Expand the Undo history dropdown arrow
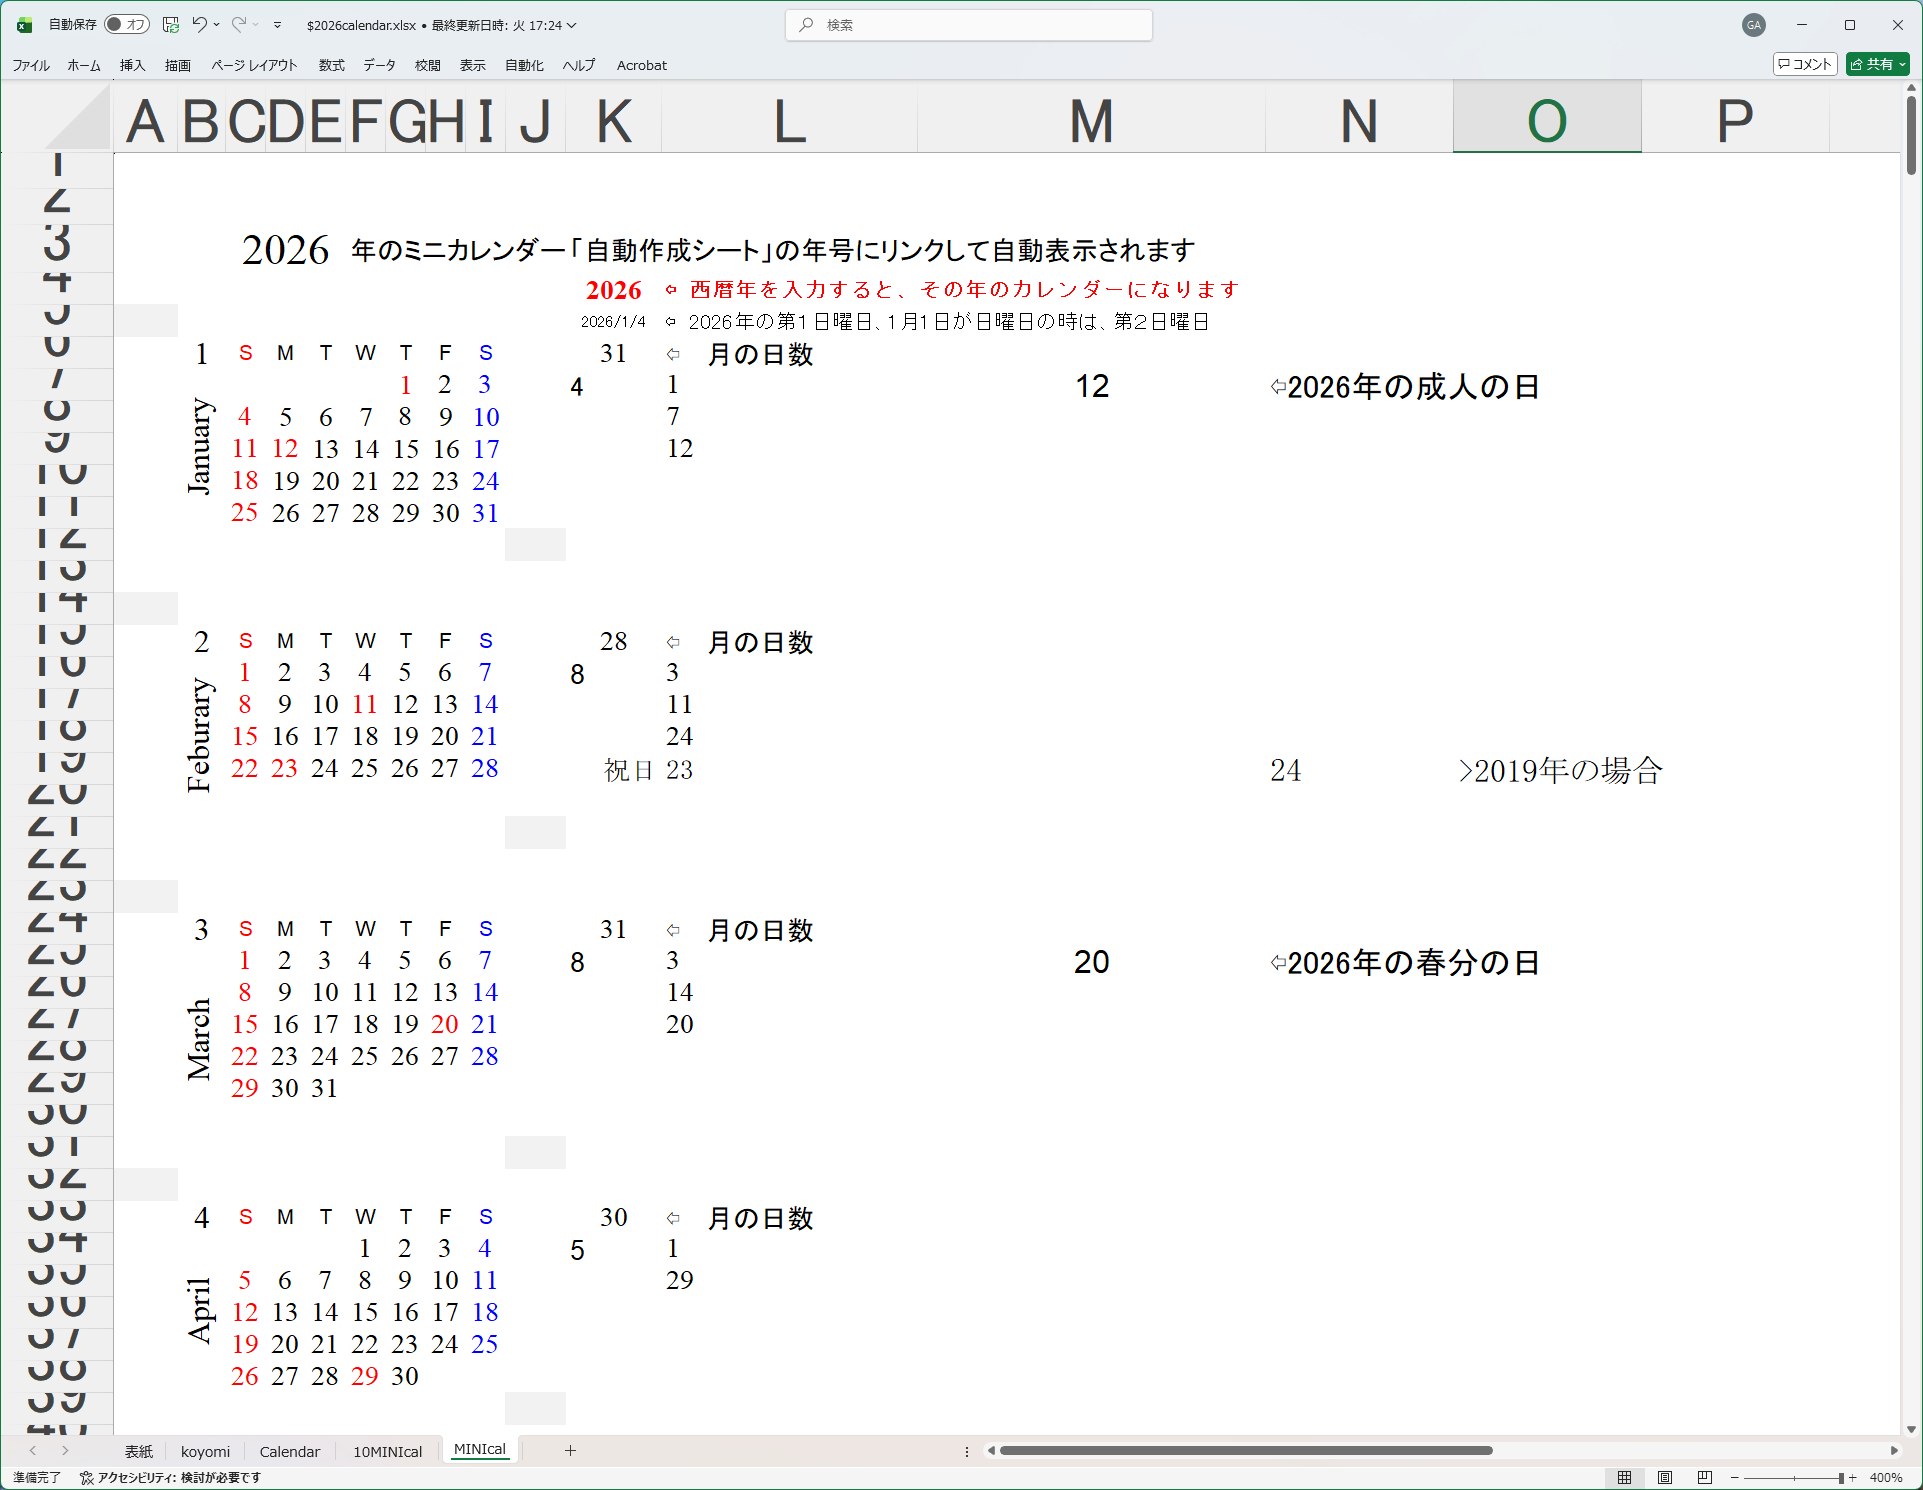This screenshot has height=1490, width=1923. coord(217,24)
